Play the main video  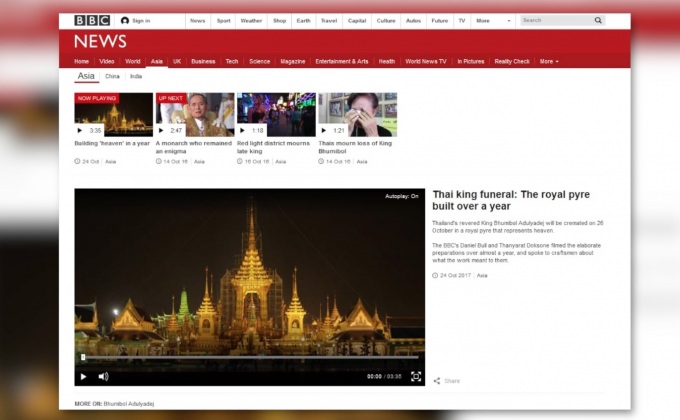pos(84,377)
